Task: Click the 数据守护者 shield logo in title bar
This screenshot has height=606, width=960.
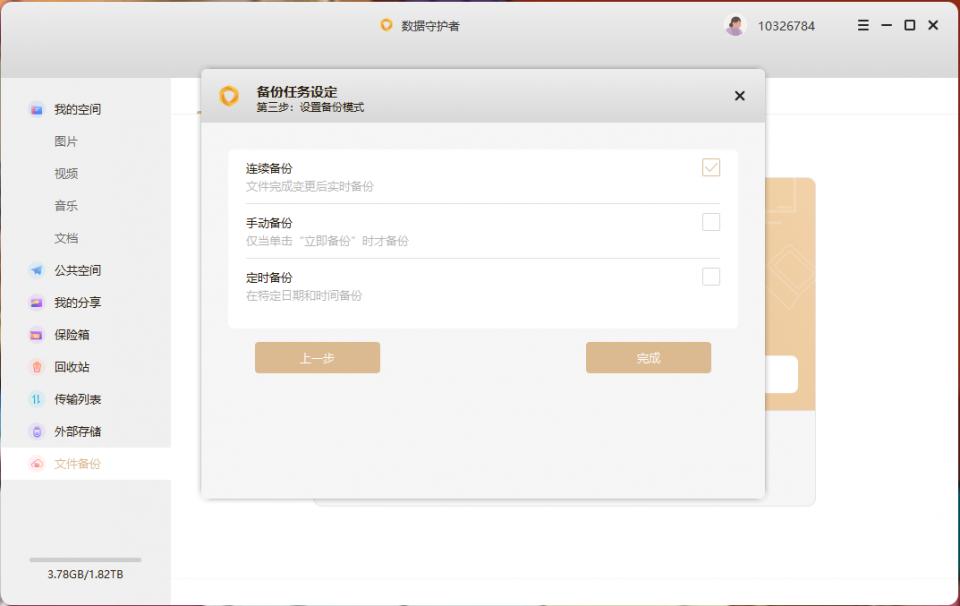Action: 386,25
